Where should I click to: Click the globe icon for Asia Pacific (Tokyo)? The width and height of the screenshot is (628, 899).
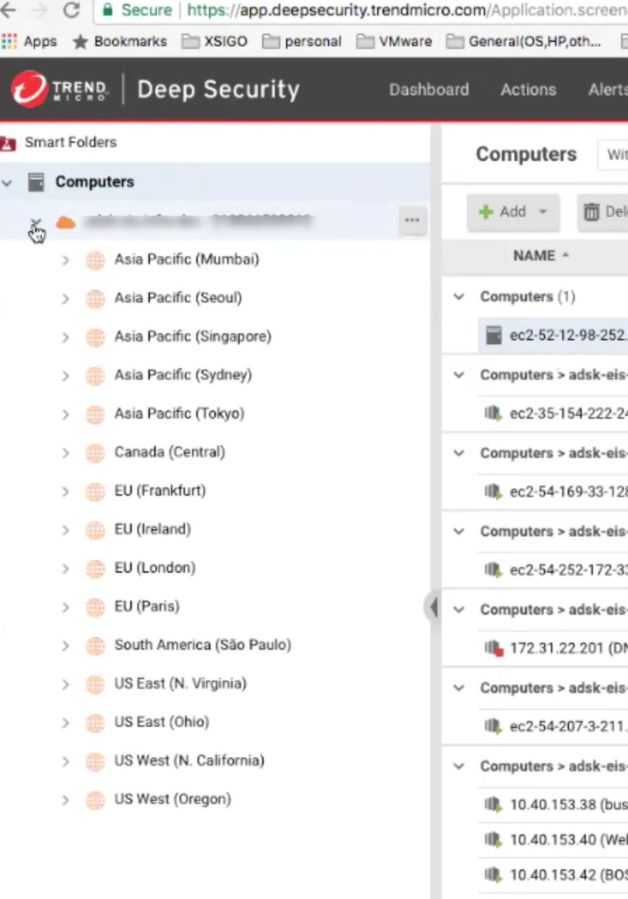[95, 414]
